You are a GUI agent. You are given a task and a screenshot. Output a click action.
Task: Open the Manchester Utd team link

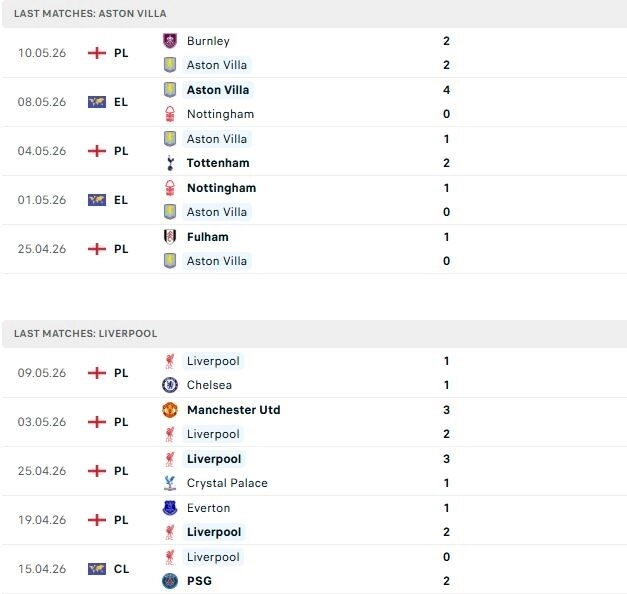[x=234, y=410]
